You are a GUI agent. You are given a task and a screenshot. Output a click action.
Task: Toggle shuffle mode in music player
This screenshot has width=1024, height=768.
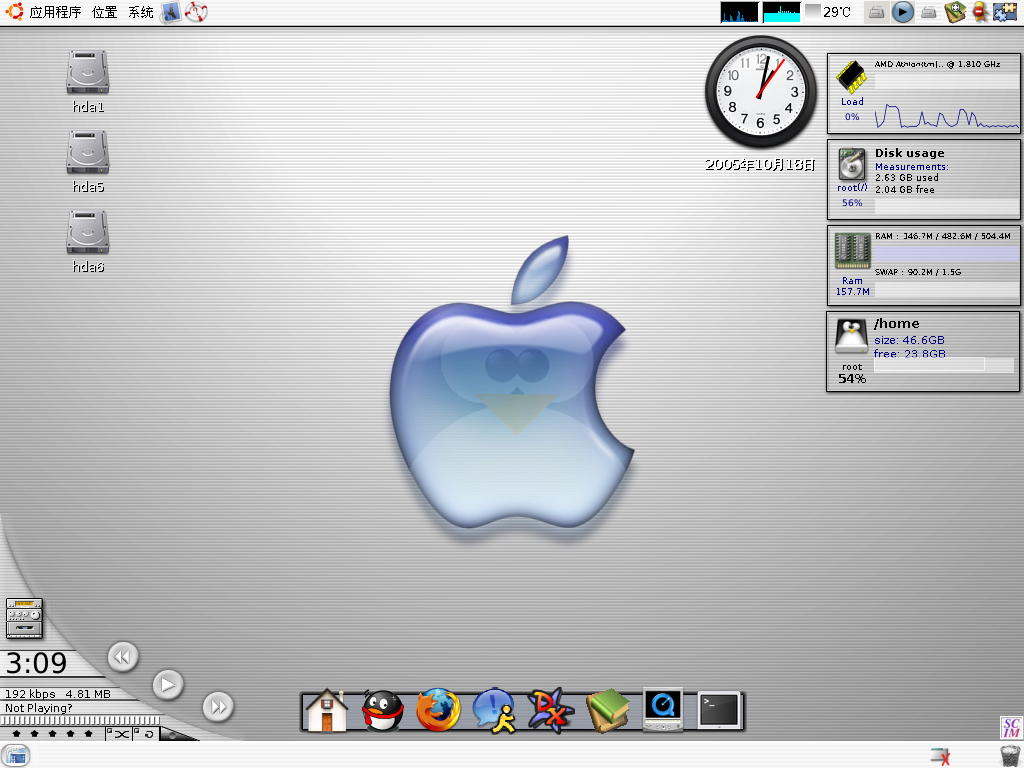pos(118,734)
